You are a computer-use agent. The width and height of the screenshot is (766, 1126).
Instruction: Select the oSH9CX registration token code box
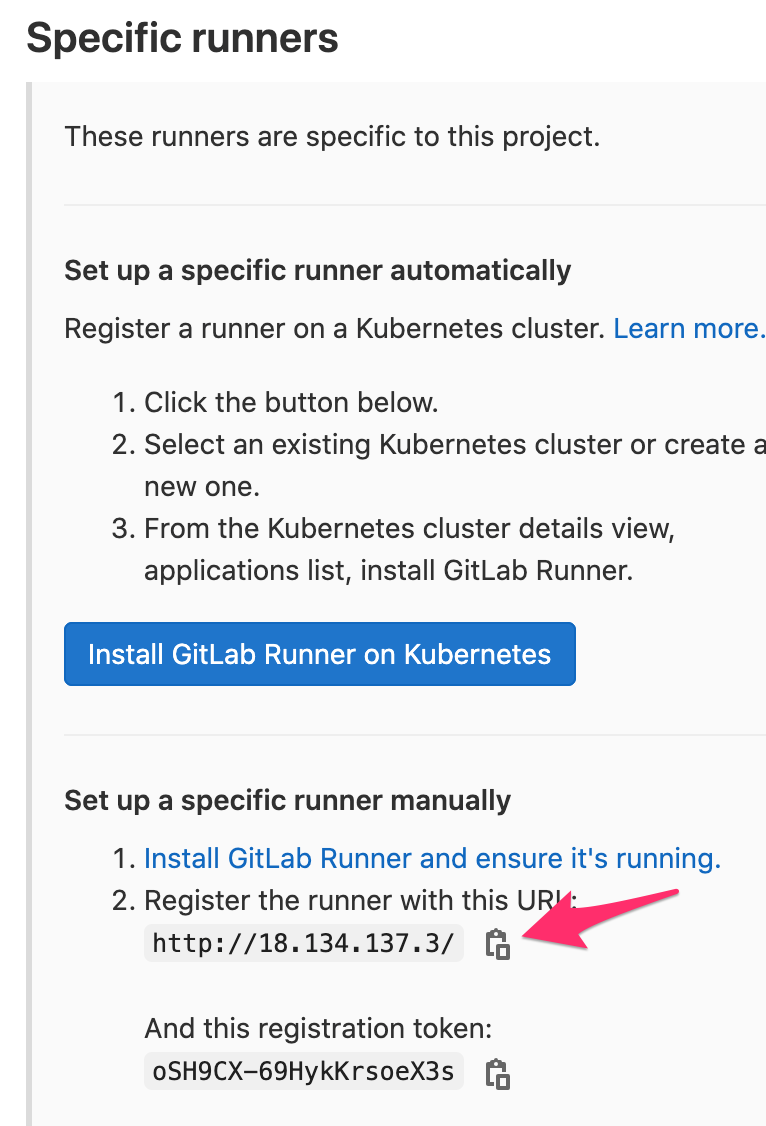pyautogui.click(x=304, y=1071)
